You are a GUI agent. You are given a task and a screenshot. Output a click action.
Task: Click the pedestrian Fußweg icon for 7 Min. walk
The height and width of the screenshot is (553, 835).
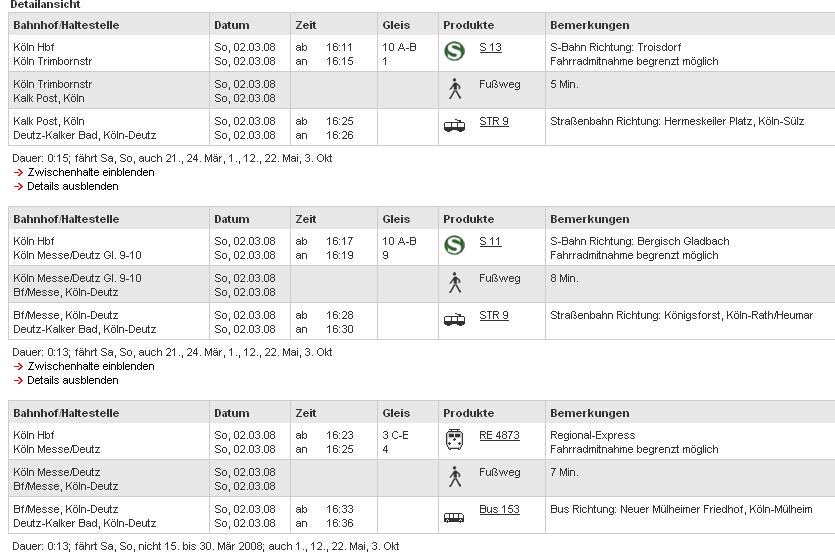455,476
